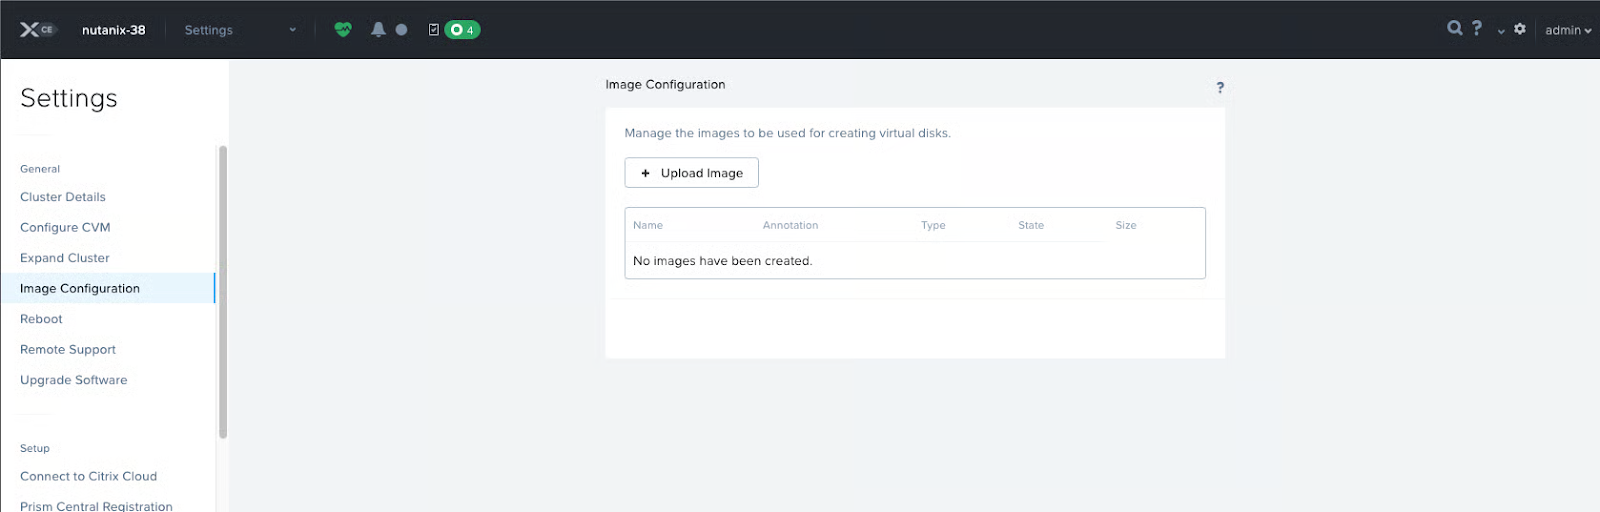Open the admin user dropdown

pos(1567,30)
